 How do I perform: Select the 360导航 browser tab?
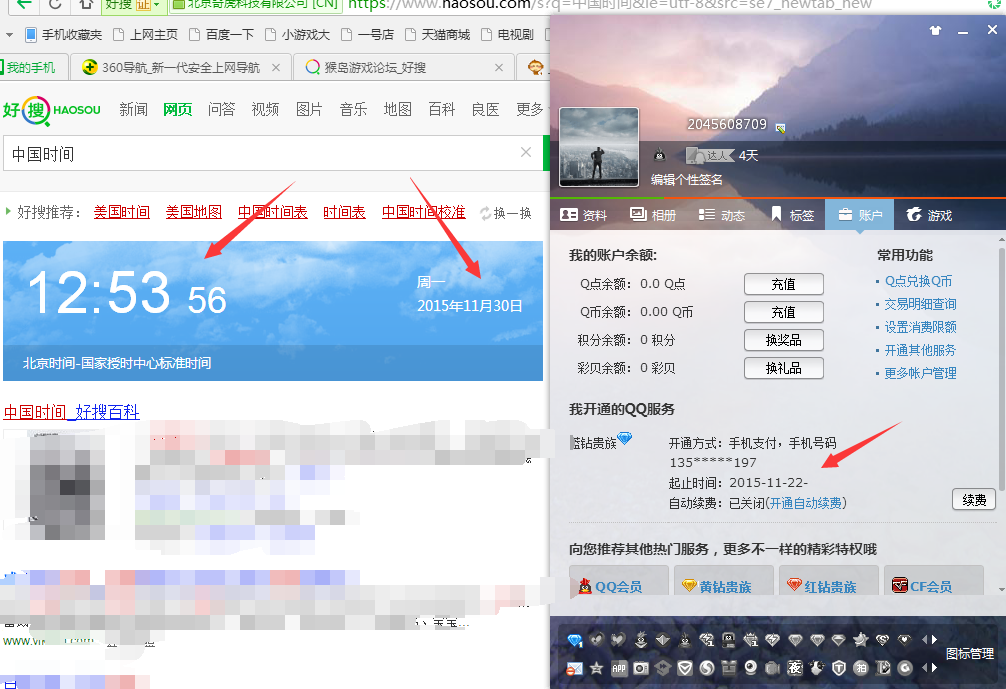(181, 67)
